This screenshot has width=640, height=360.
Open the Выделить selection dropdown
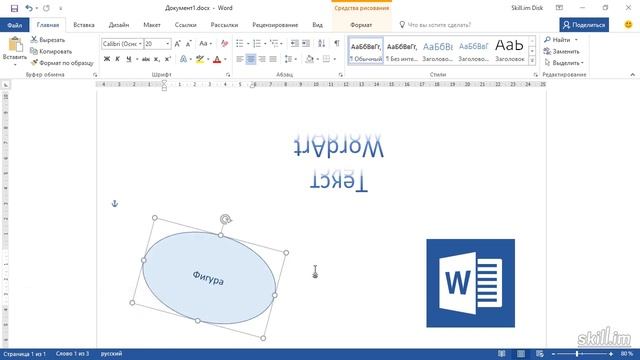click(x=564, y=63)
